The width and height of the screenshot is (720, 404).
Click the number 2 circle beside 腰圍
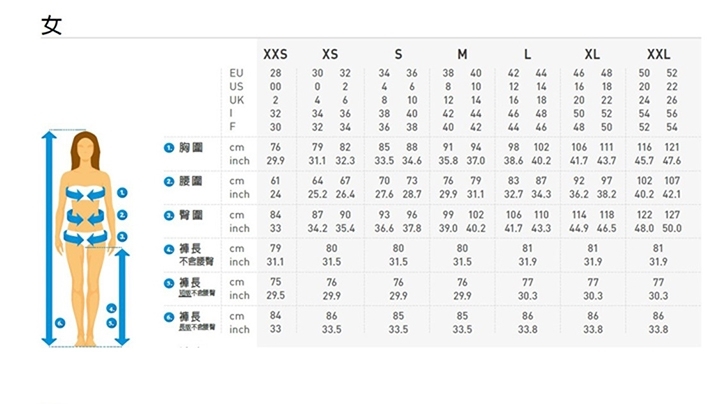point(170,181)
